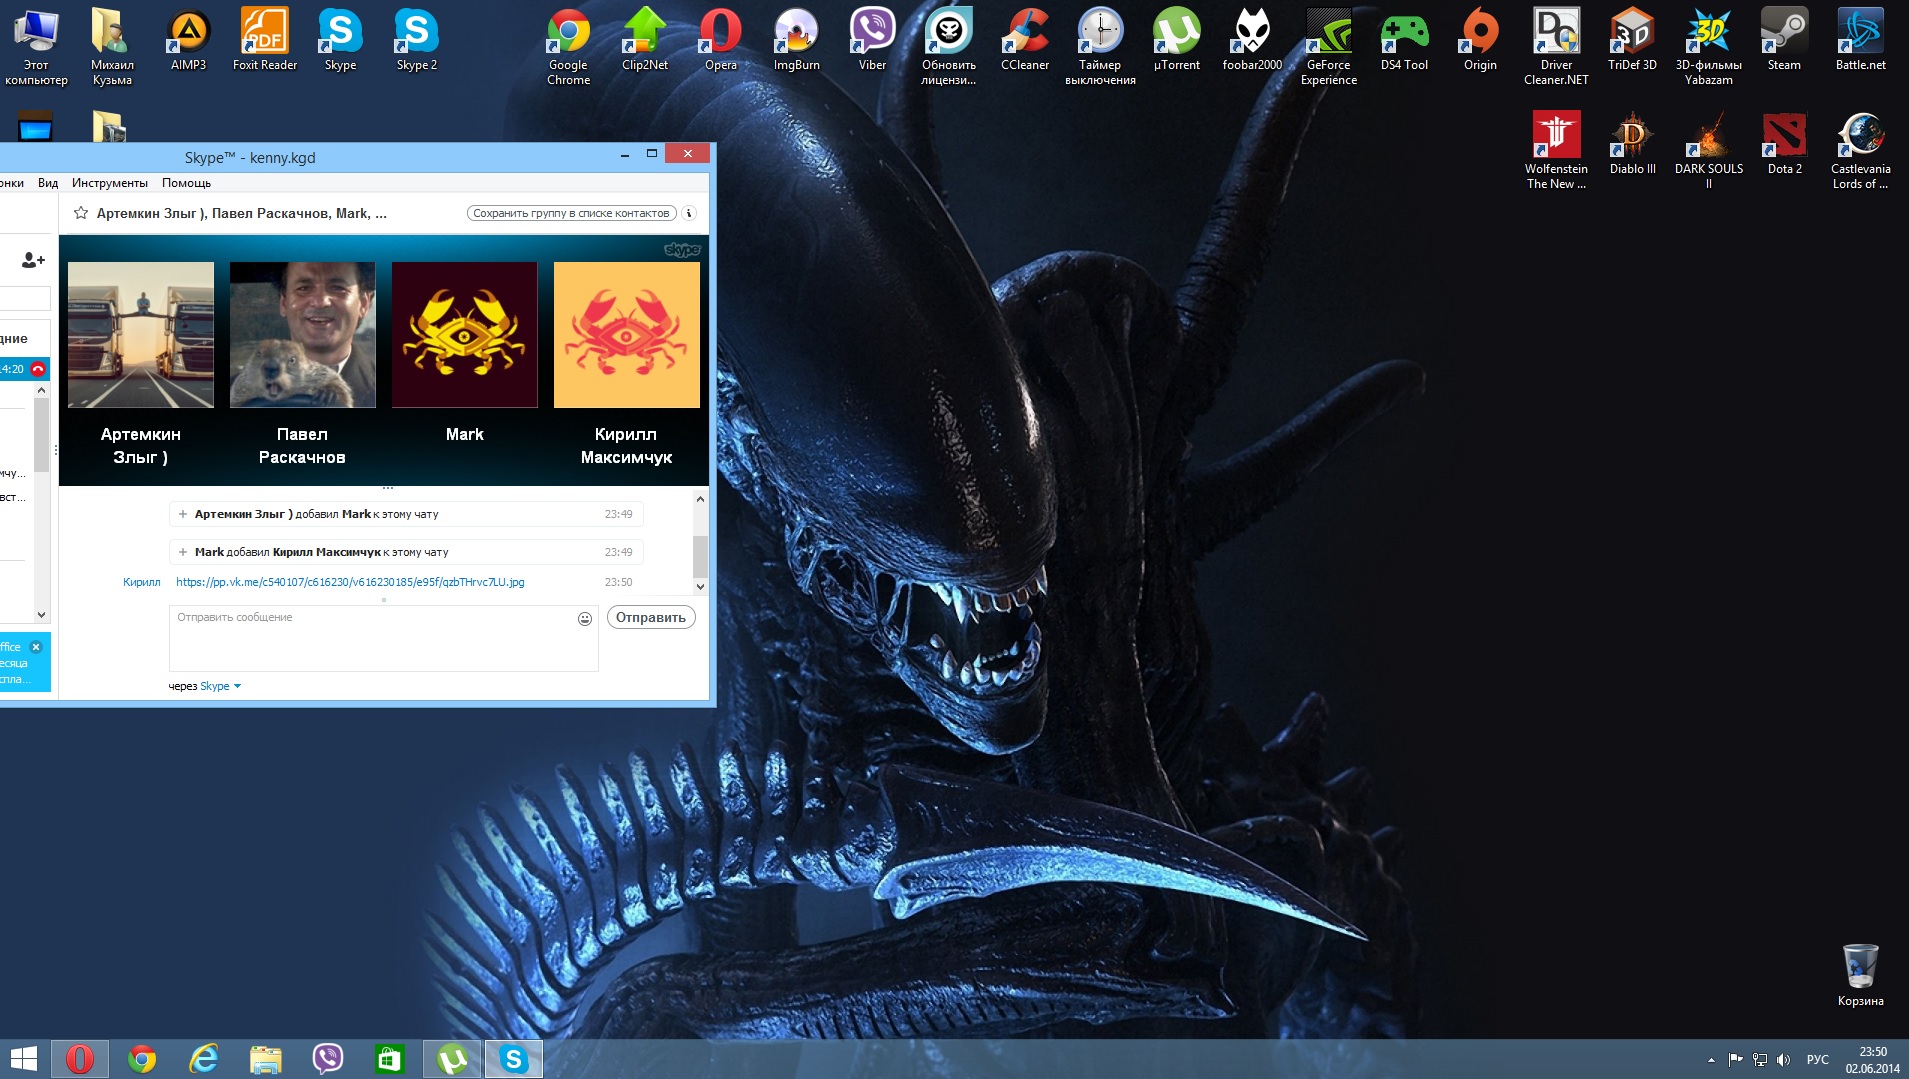Open the Вид menu in Skype

click(48, 183)
